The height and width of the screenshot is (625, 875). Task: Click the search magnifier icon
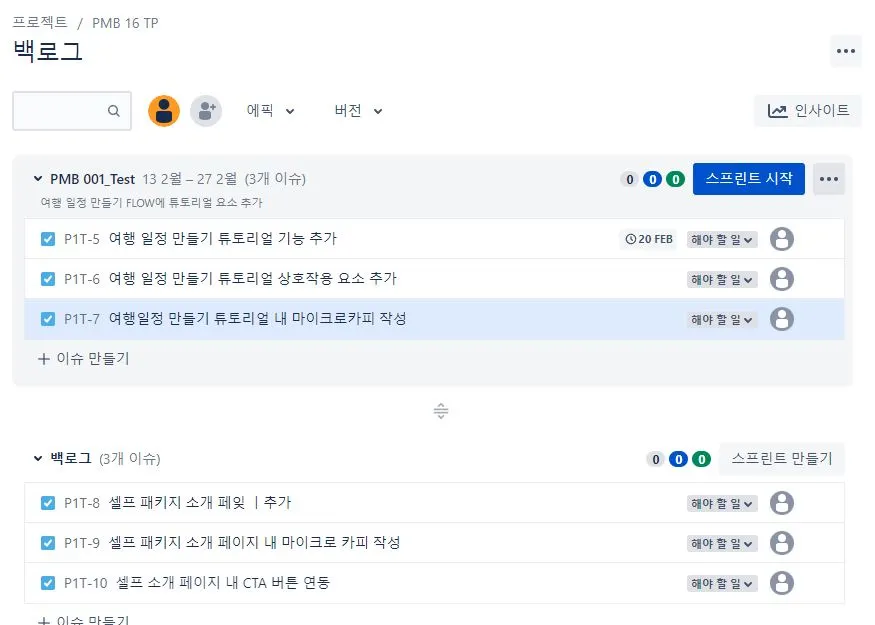coord(114,111)
